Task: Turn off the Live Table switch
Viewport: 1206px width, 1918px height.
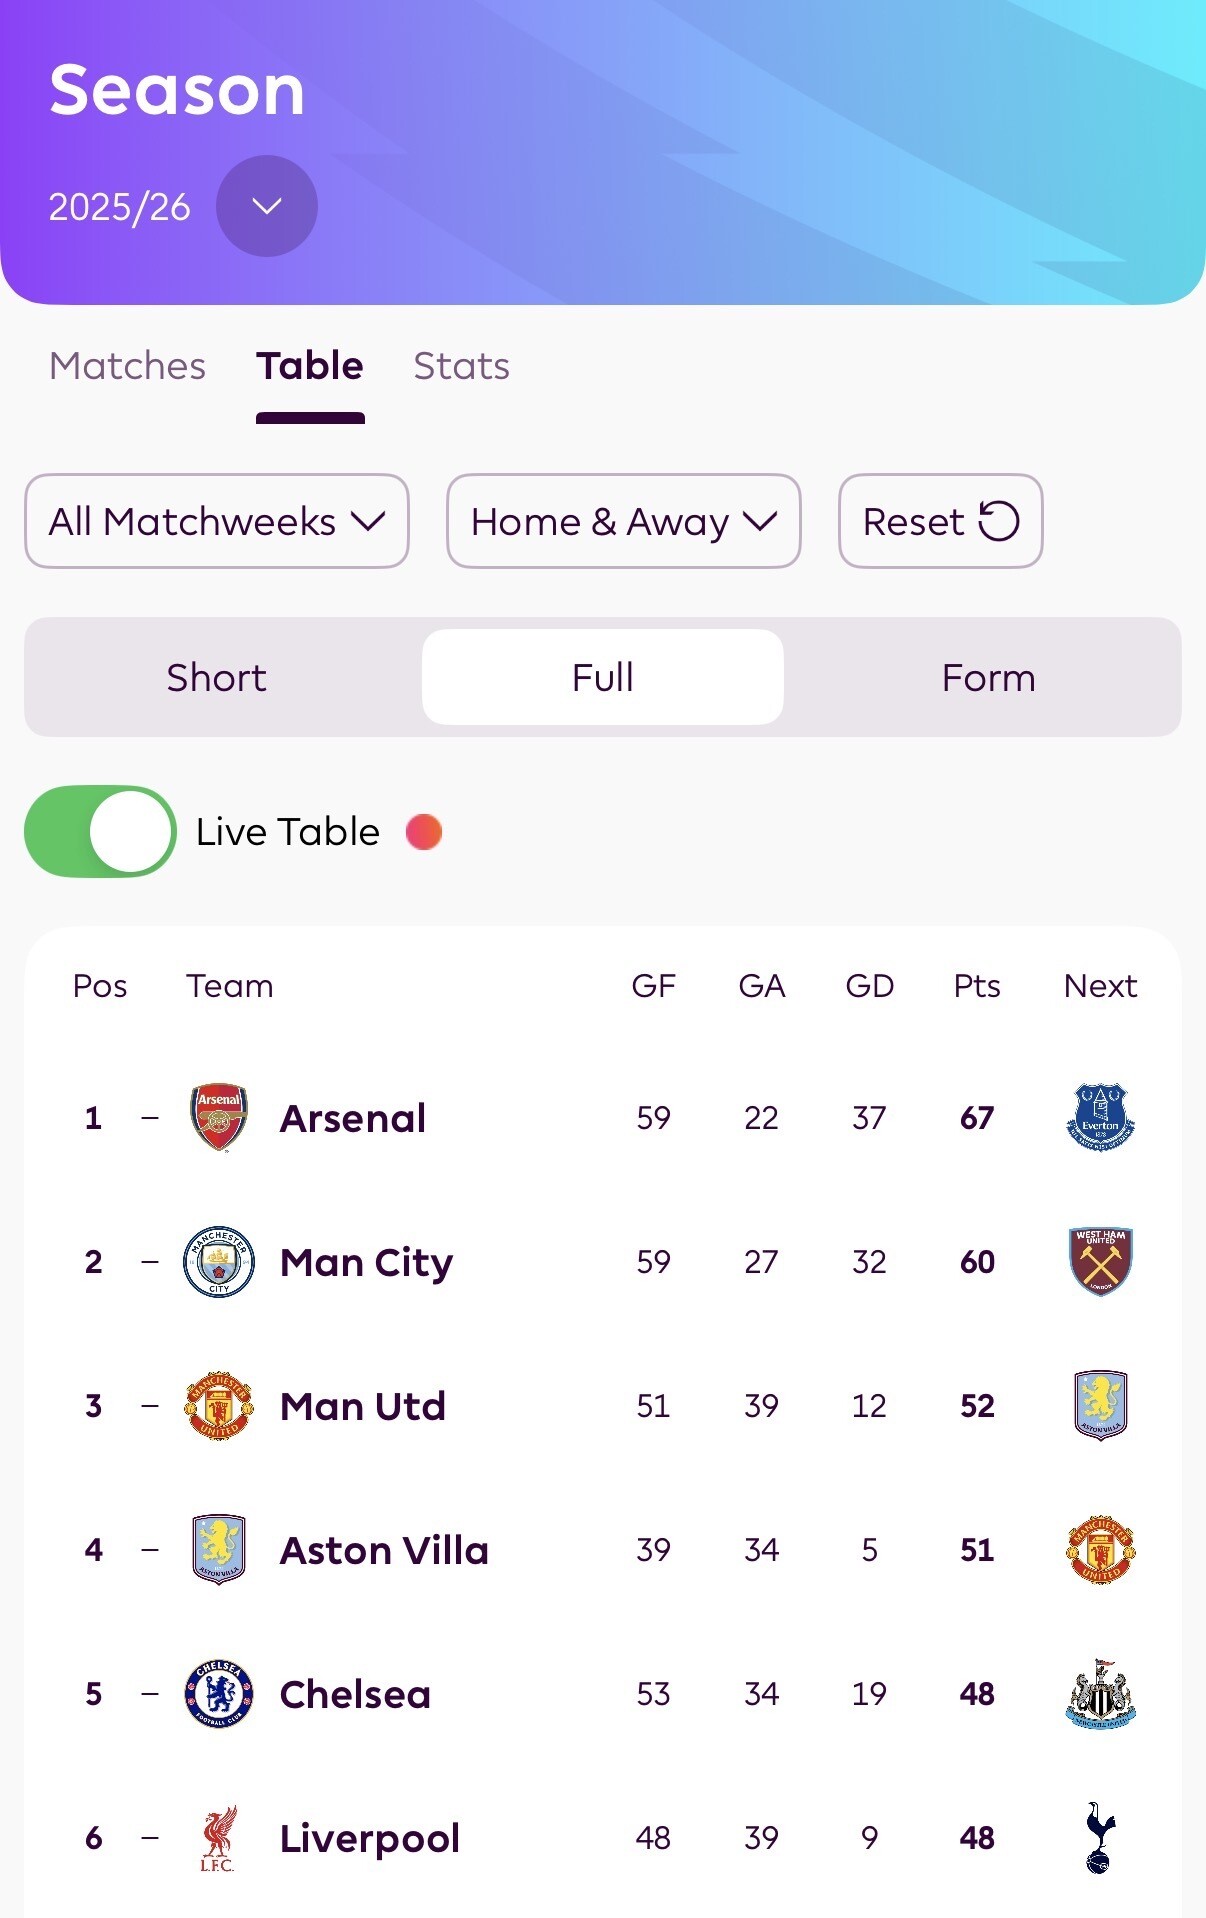Action: pyautogui.click(x=100, y=831)
